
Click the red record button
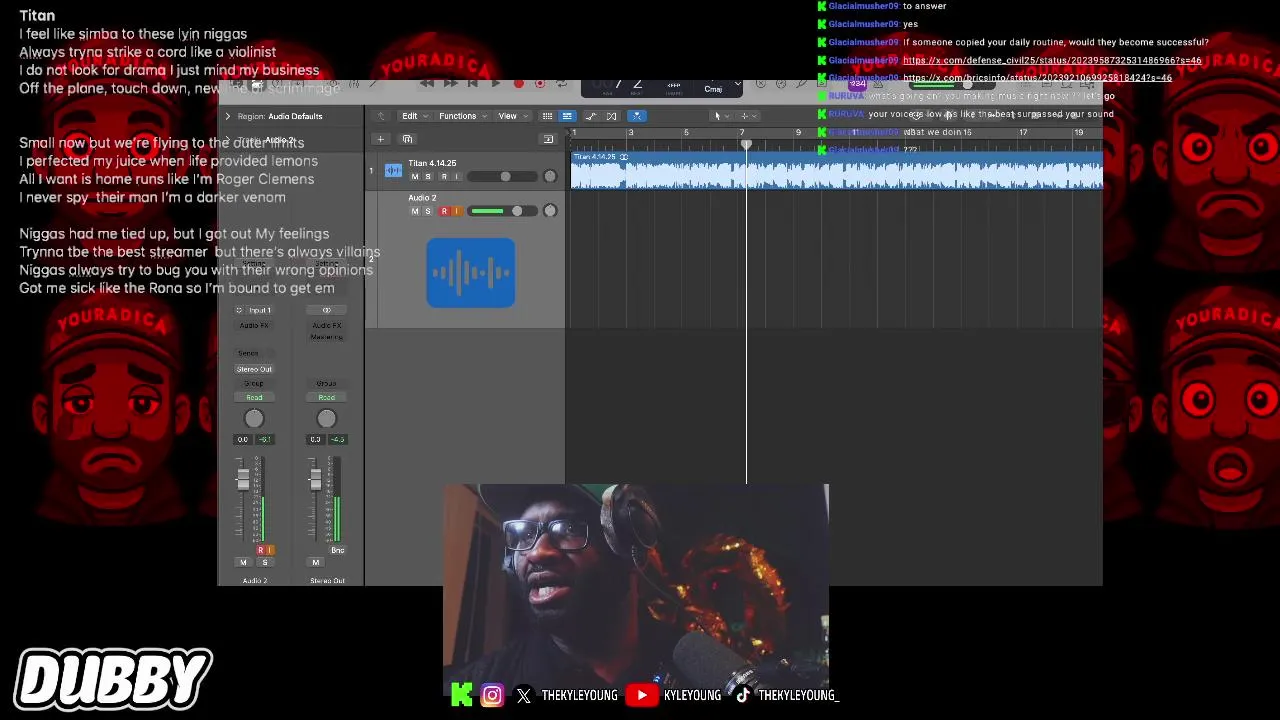pos(518,84)
